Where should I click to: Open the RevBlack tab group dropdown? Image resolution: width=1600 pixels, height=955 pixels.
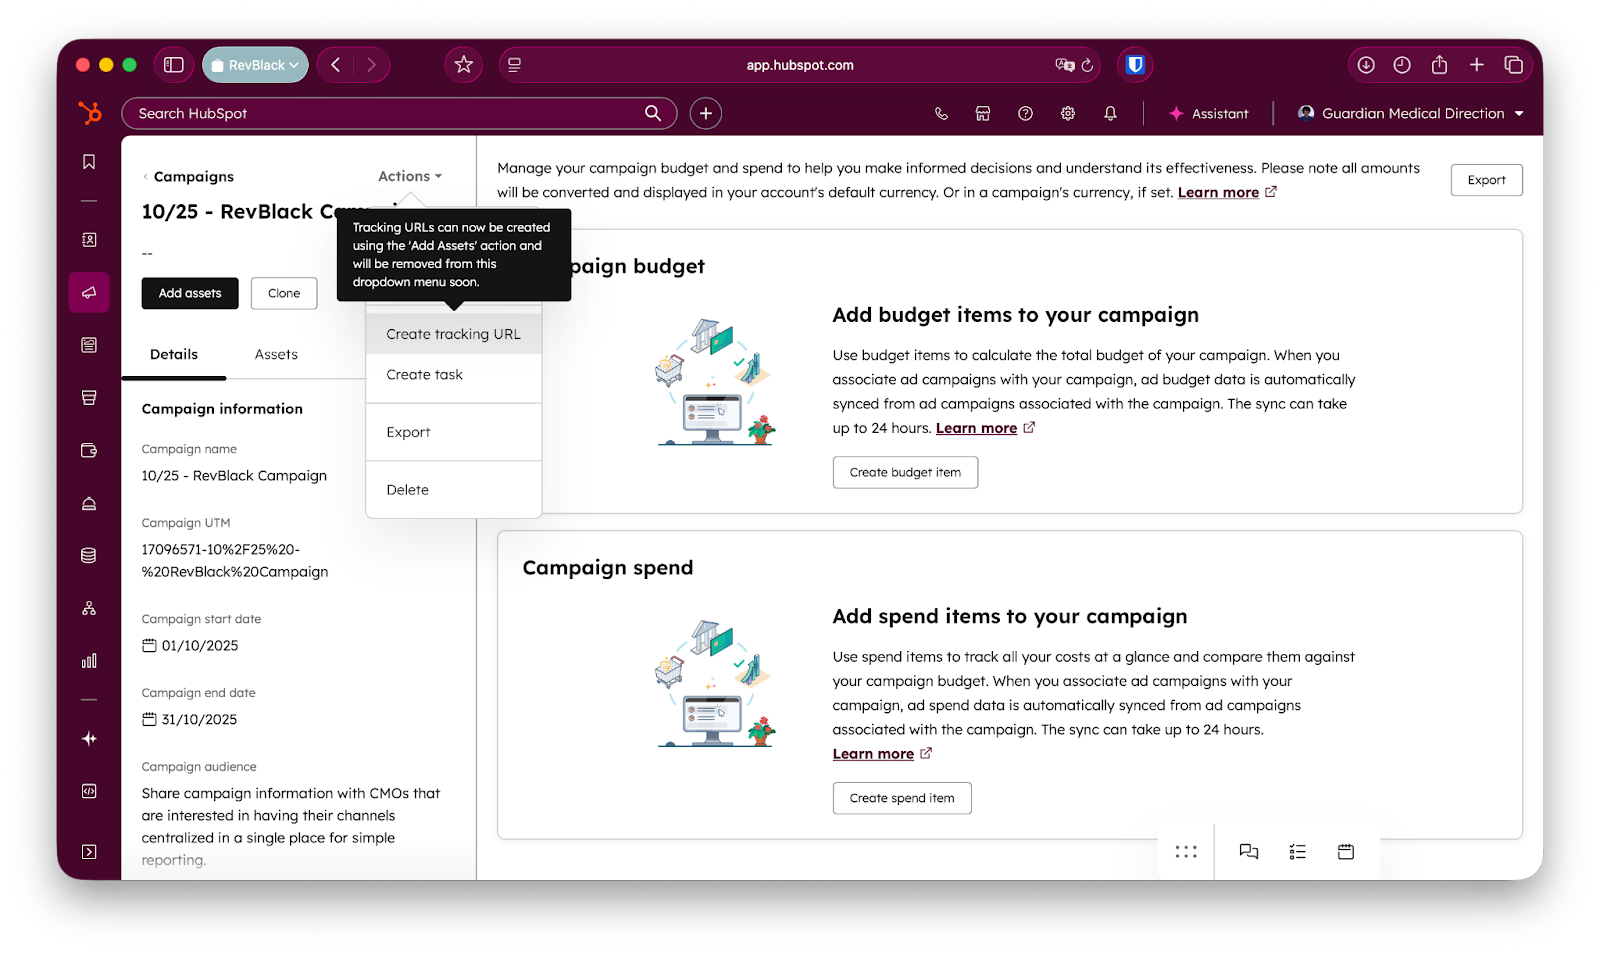coord(255,65)
